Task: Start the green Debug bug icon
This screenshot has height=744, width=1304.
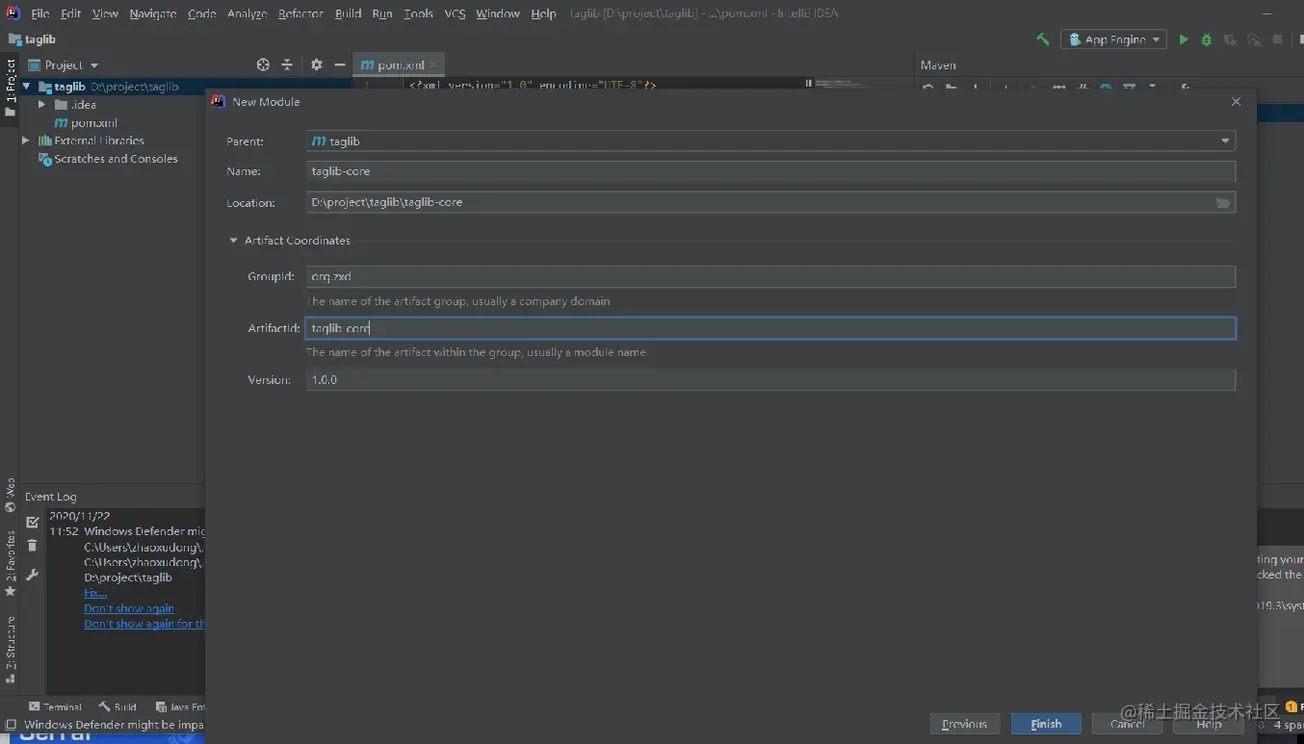Action: (x=1206, y=39)
